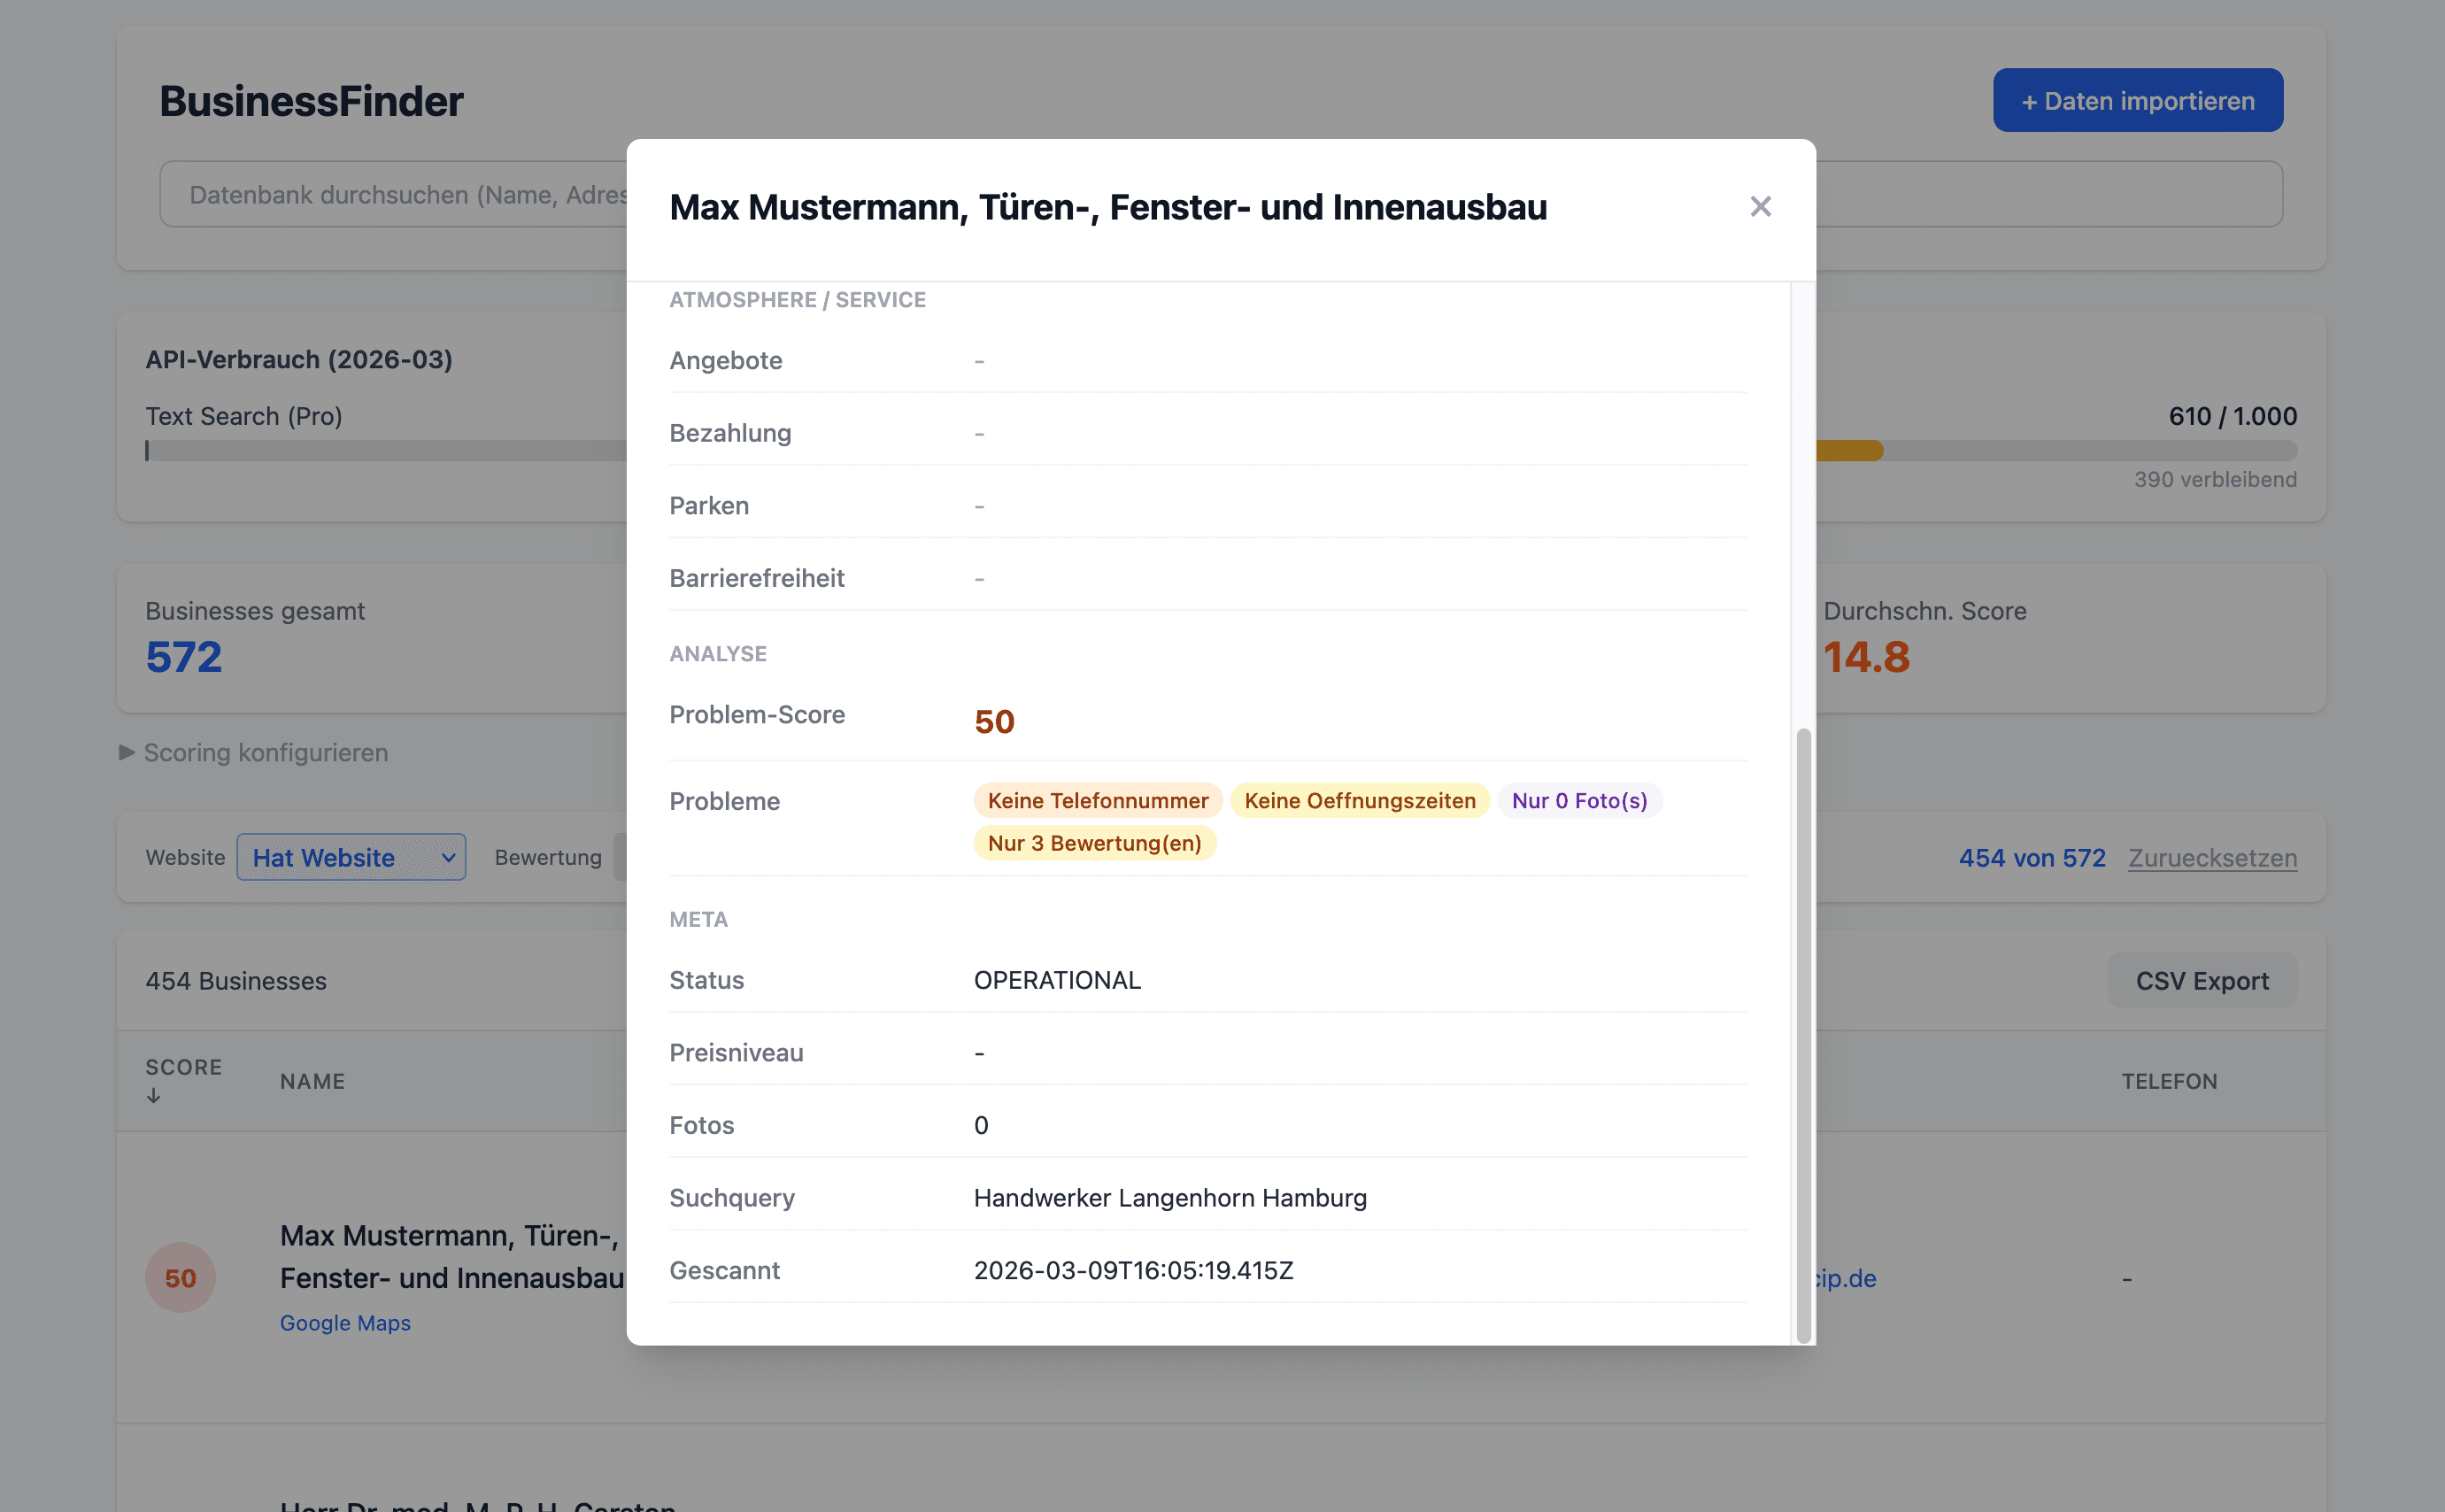This screenshot has height=1512, width=2445.
Task: Select the 'Keine Oeffnungszeiten' problem badge
Action: point(1360,800)
